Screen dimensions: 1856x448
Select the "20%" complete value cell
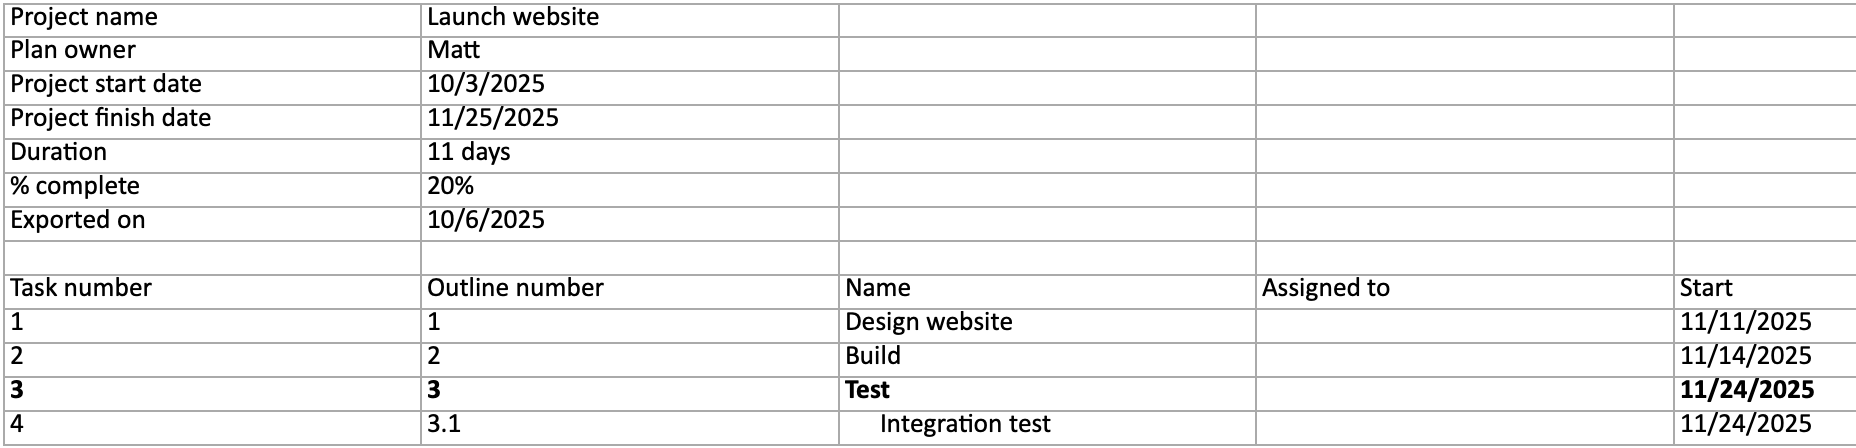451,186
